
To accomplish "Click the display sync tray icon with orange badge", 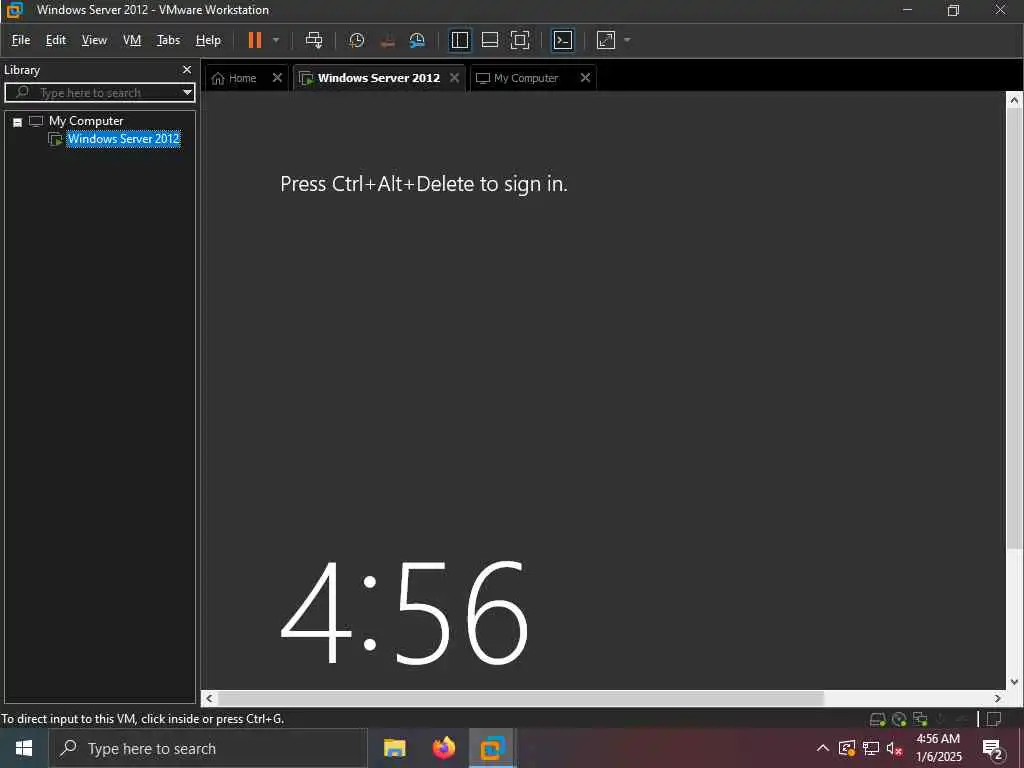I will [847, 748].
